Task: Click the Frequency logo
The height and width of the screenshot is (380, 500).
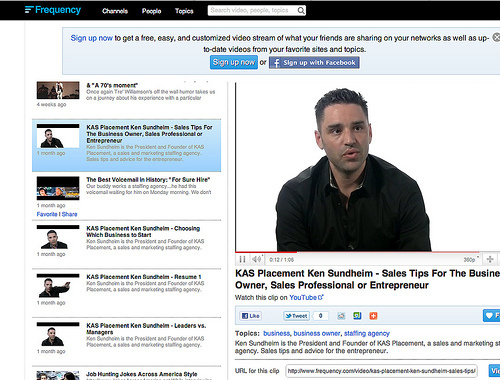Action: coord(53,10)
